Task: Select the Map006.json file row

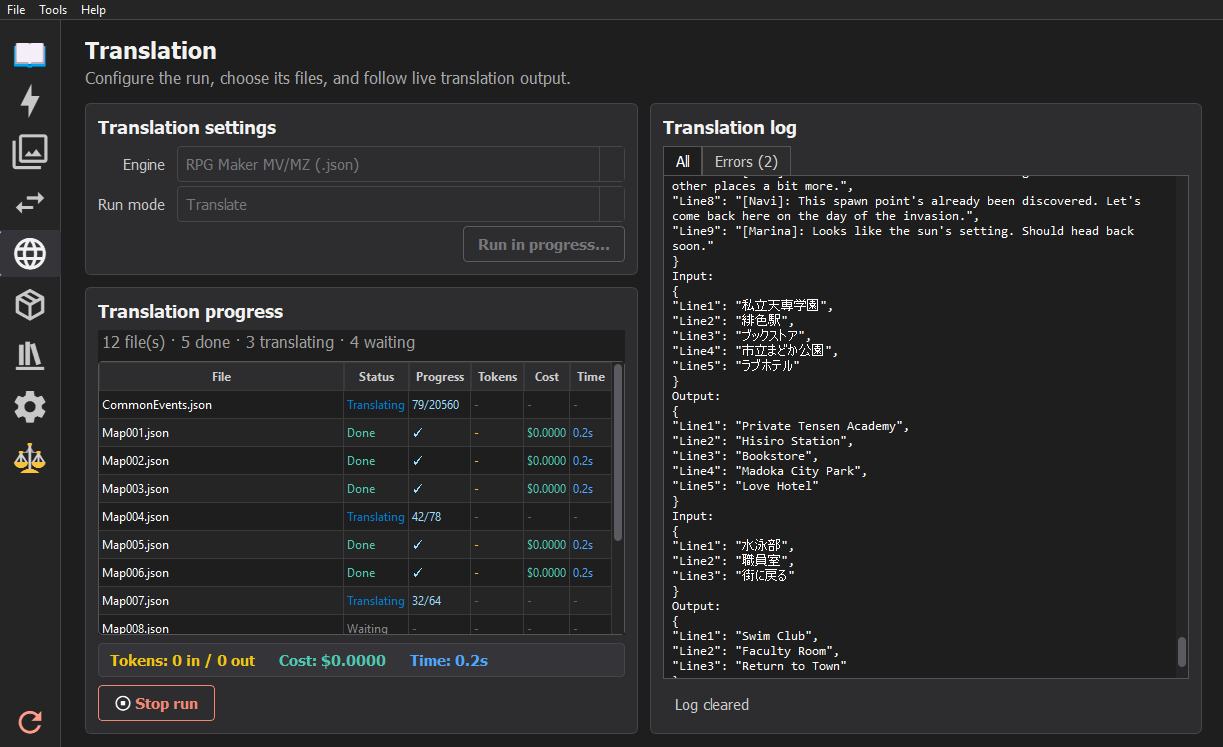Action: (355, 573)
